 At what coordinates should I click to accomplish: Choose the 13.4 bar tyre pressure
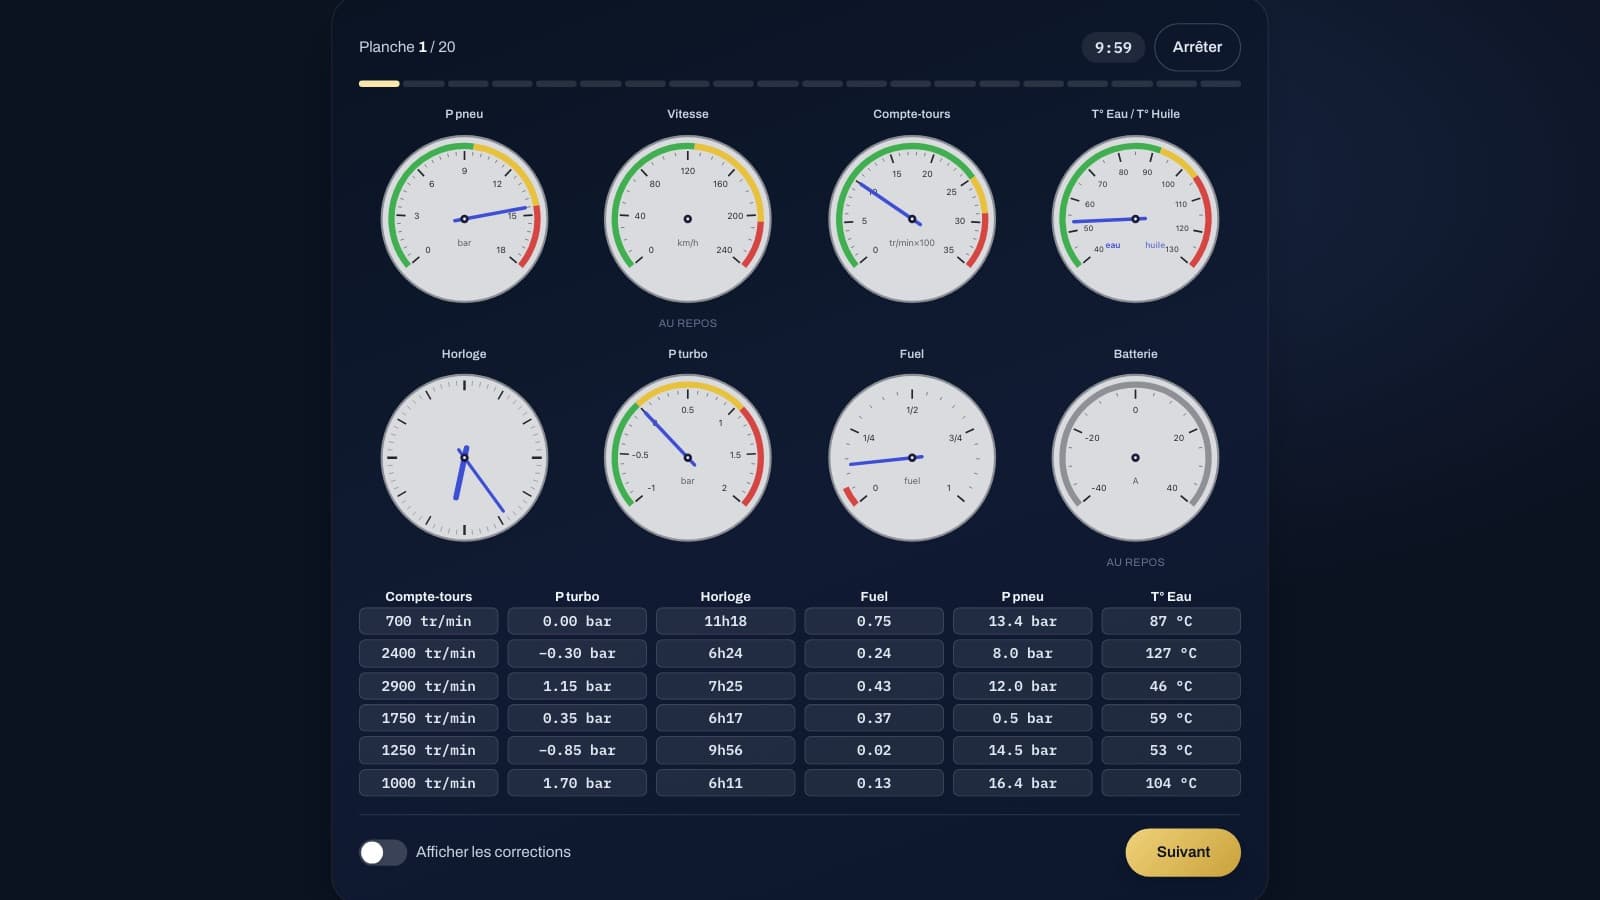tap(1022, 621)
